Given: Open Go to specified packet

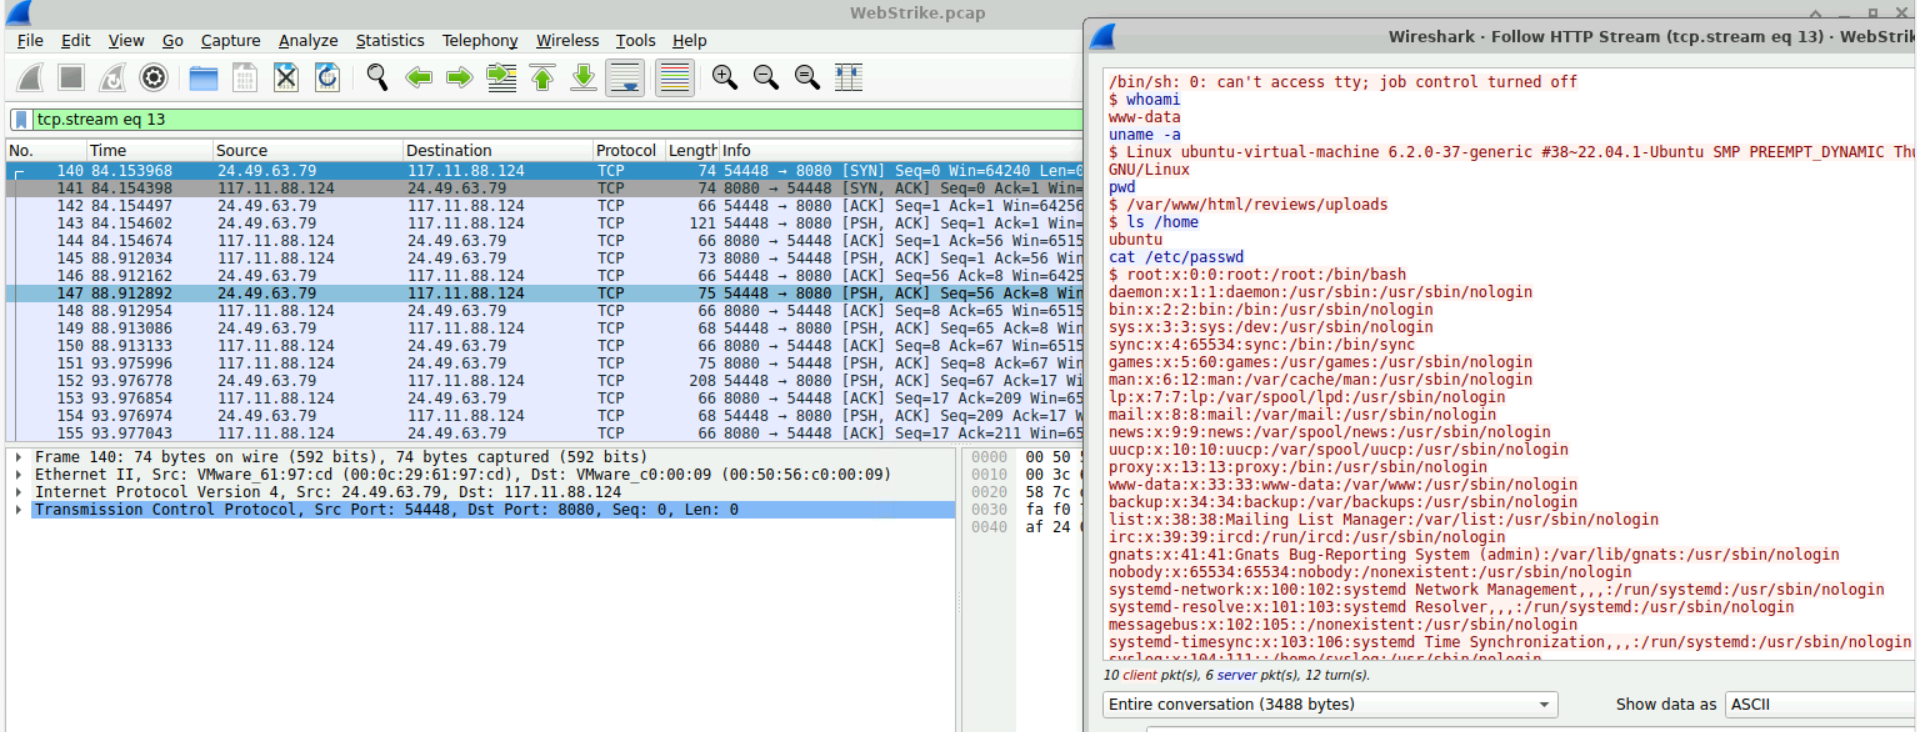Looking at the screenshot, I should click(x=501, y=77).
